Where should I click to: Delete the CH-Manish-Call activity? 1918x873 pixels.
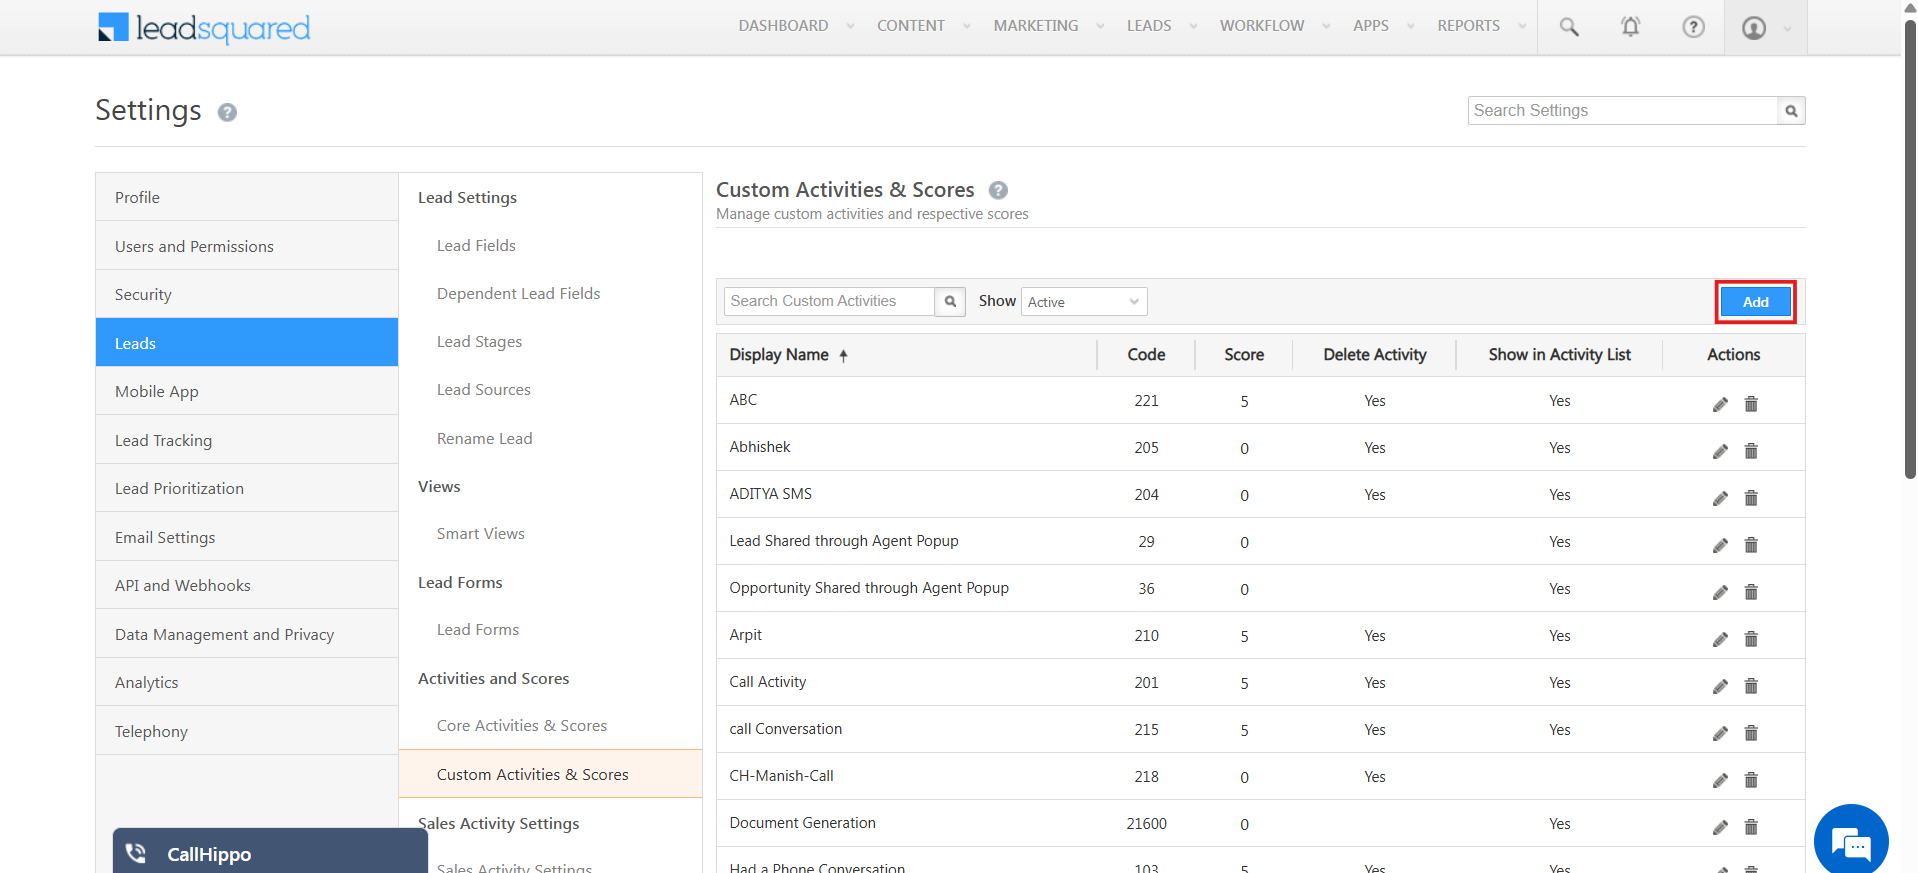[1751, 780]
